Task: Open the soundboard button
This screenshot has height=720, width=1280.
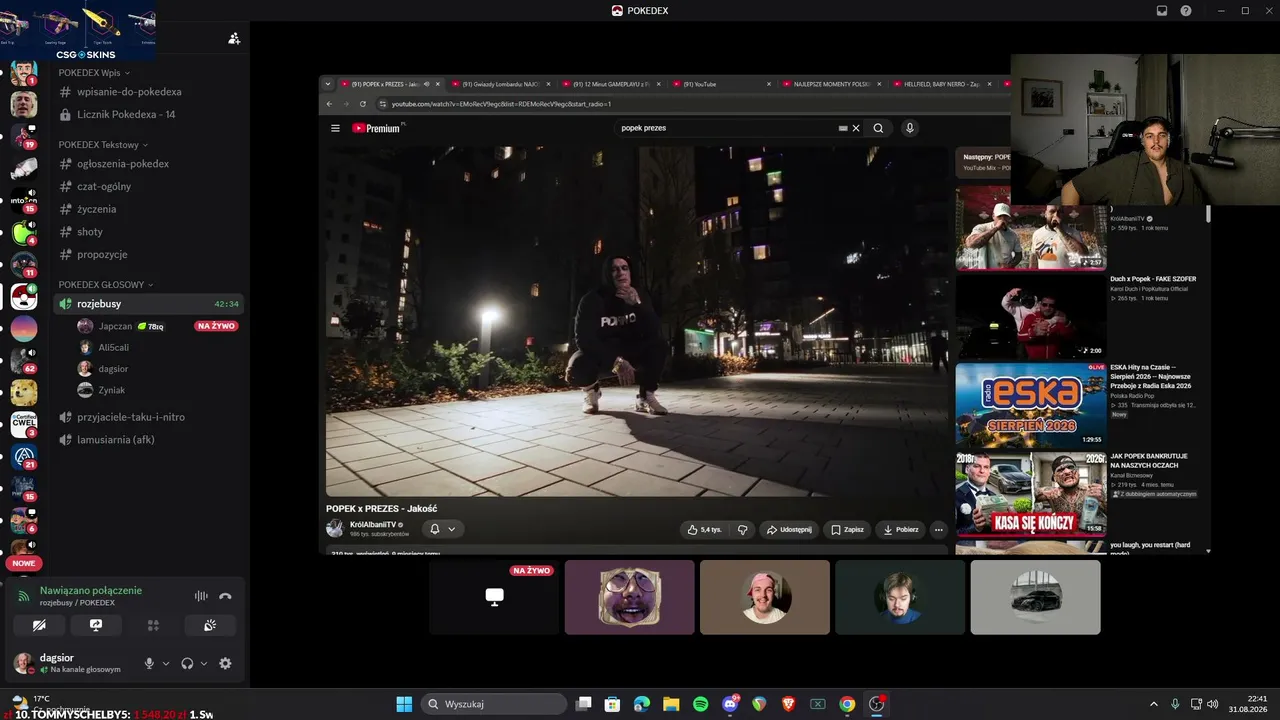Action: tap(210, 625)
